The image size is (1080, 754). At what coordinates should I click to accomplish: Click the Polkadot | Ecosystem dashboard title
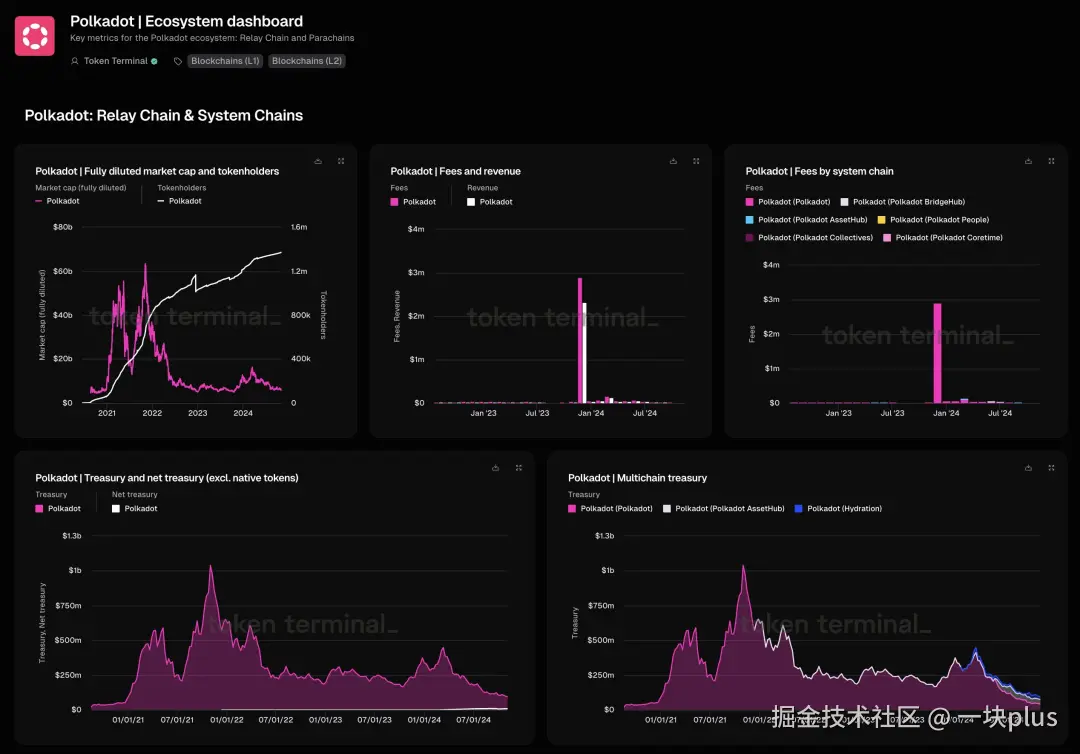[186, 21]
